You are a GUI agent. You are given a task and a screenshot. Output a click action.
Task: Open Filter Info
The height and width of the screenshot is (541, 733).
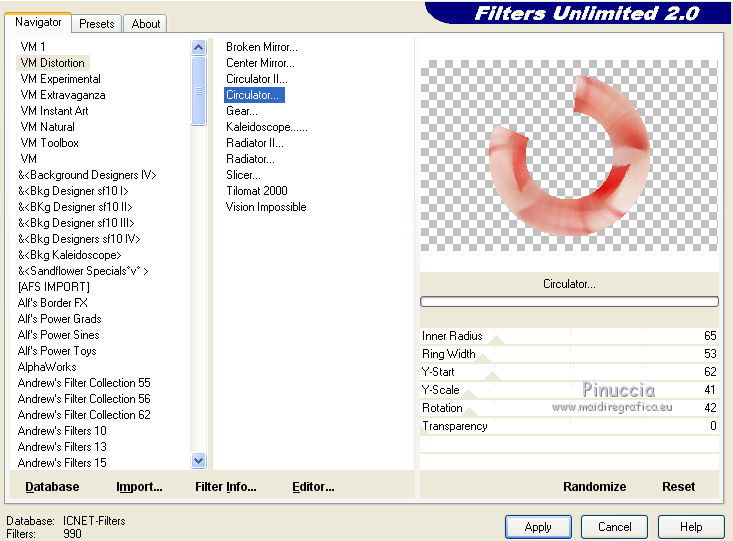(x=225, y=487)
